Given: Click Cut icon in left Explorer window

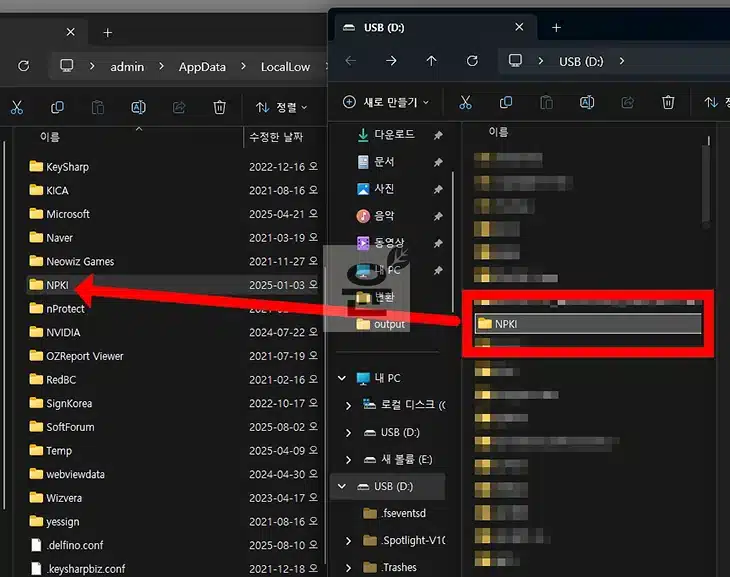Looking at the screenshot, I should click(x=17, y=108).
